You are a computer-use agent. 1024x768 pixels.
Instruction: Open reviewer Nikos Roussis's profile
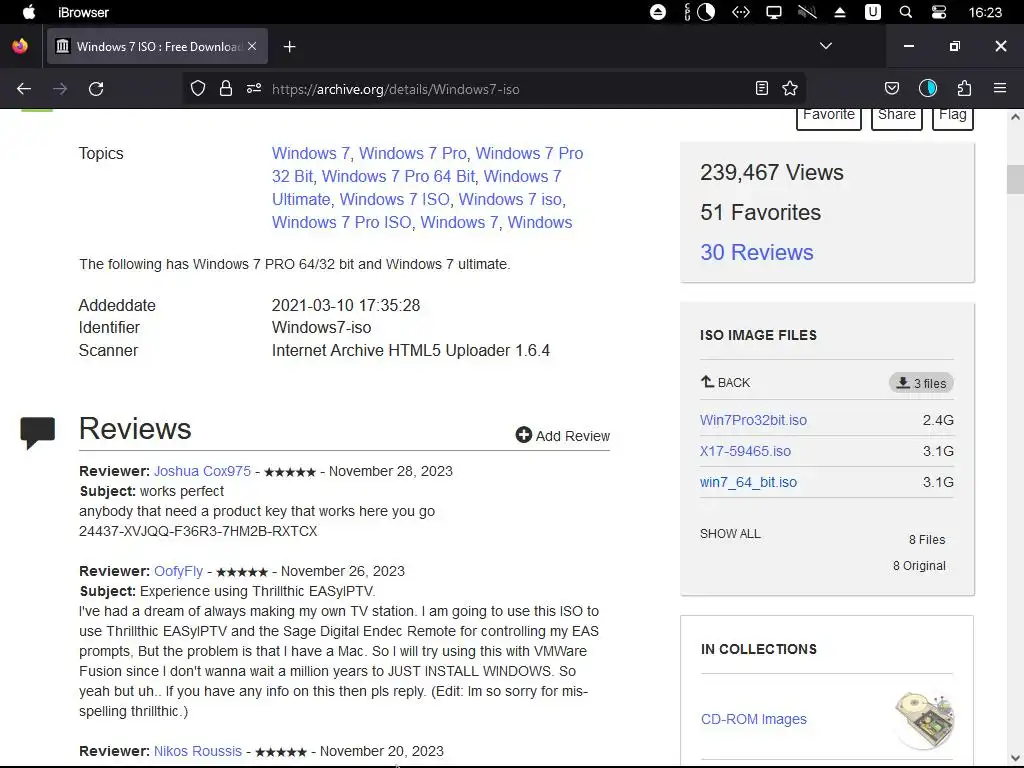(x=198, y=751)
